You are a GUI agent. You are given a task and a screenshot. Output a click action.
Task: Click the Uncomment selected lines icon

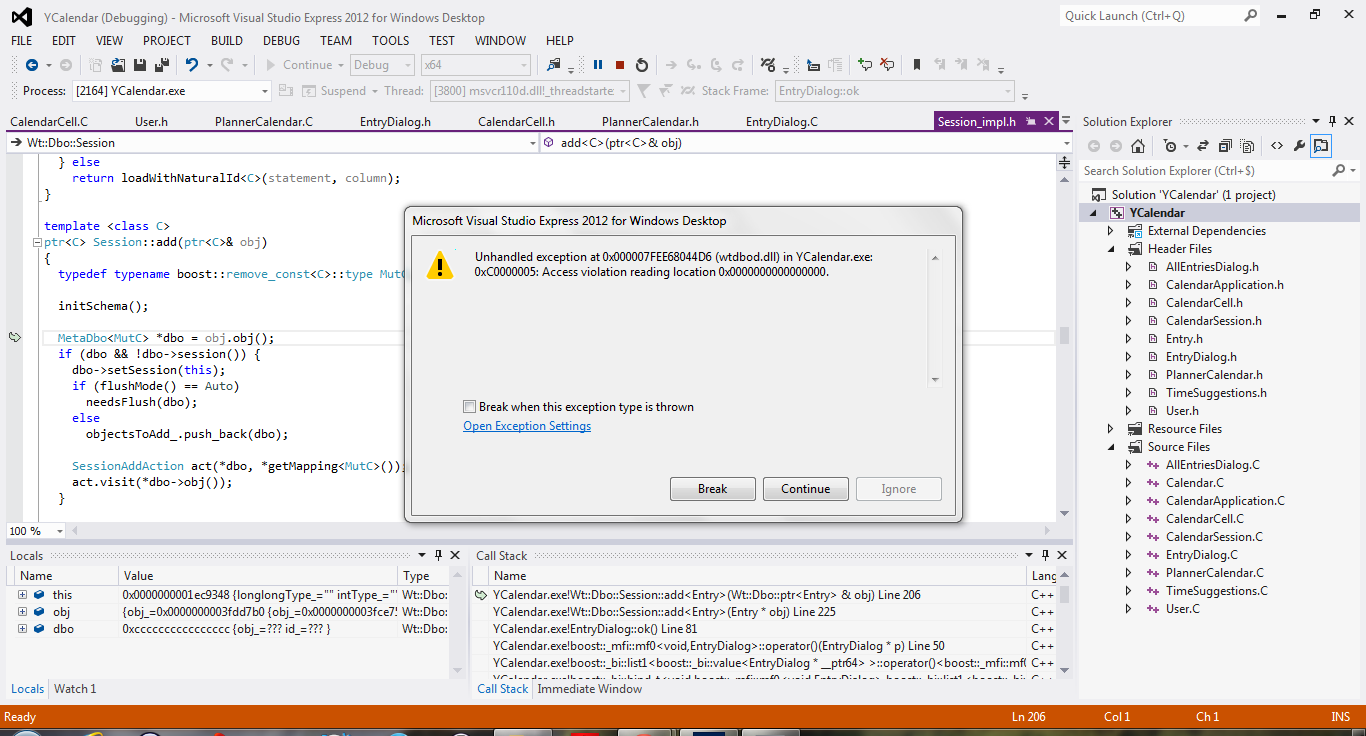coord(887,65)
